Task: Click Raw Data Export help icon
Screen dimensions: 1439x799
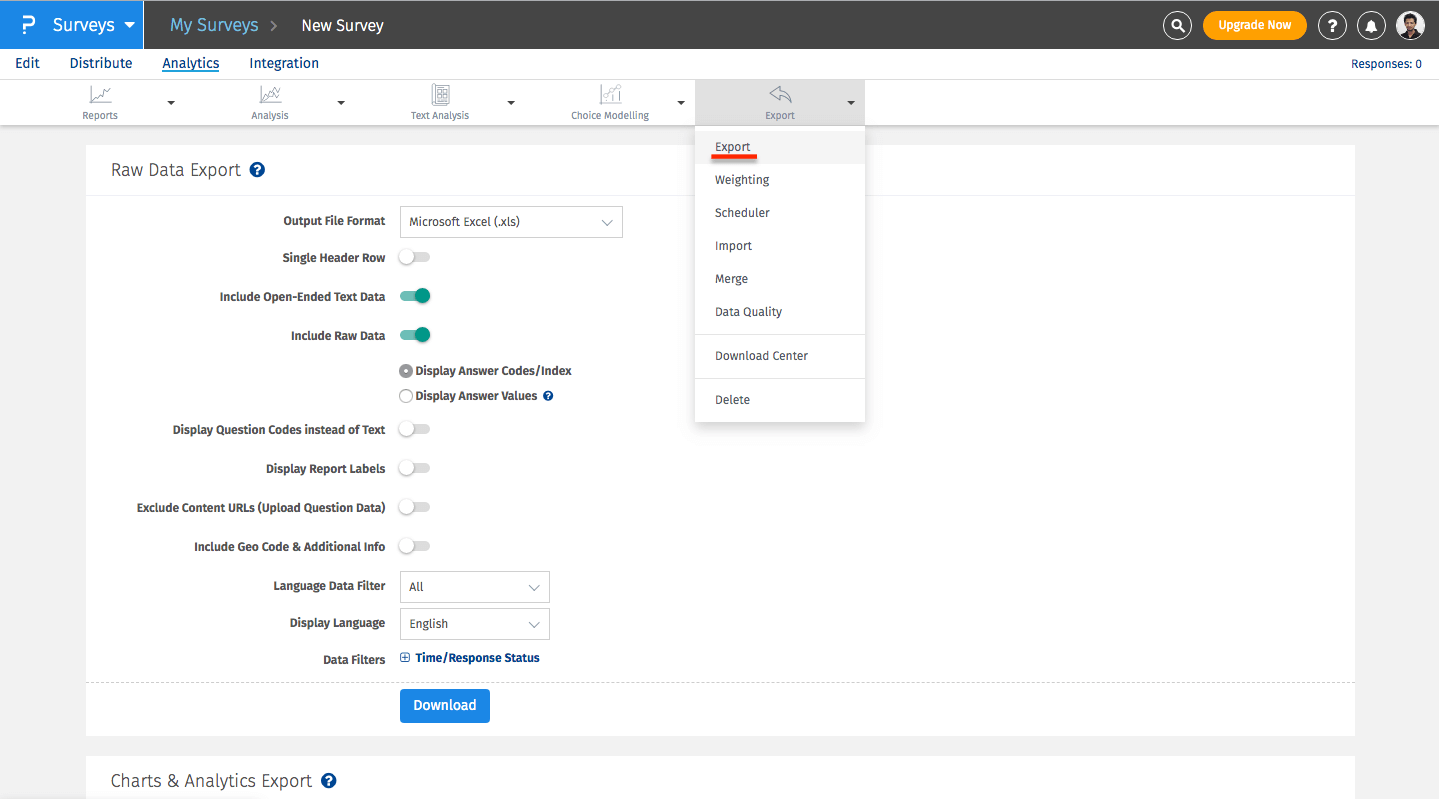Action: point(257,170)
